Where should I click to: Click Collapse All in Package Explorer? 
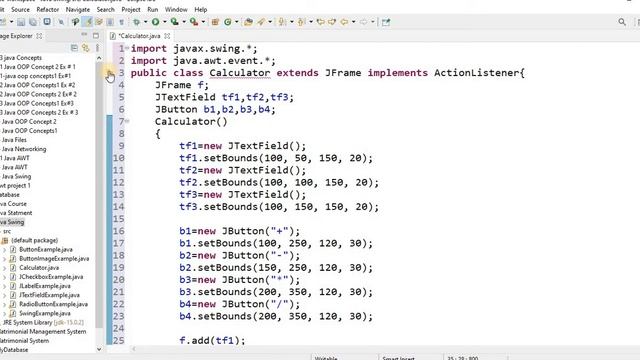(74, 48)
